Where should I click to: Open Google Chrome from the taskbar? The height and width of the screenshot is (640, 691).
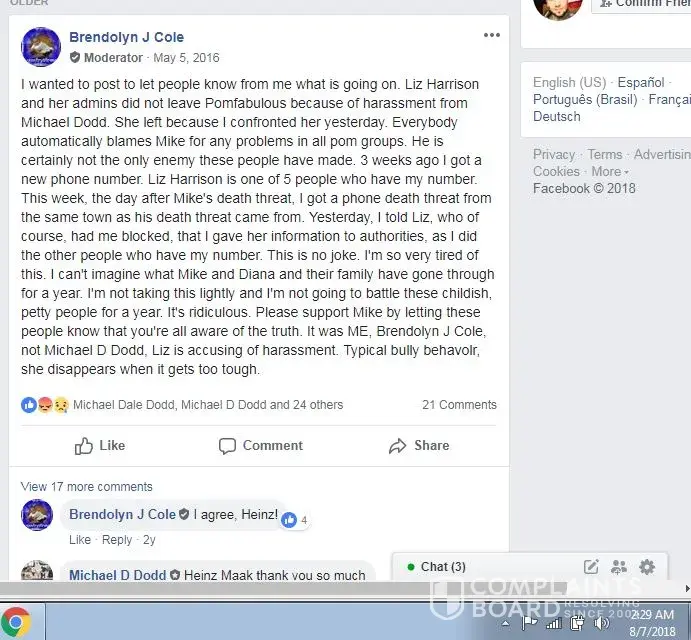point(16,622)
